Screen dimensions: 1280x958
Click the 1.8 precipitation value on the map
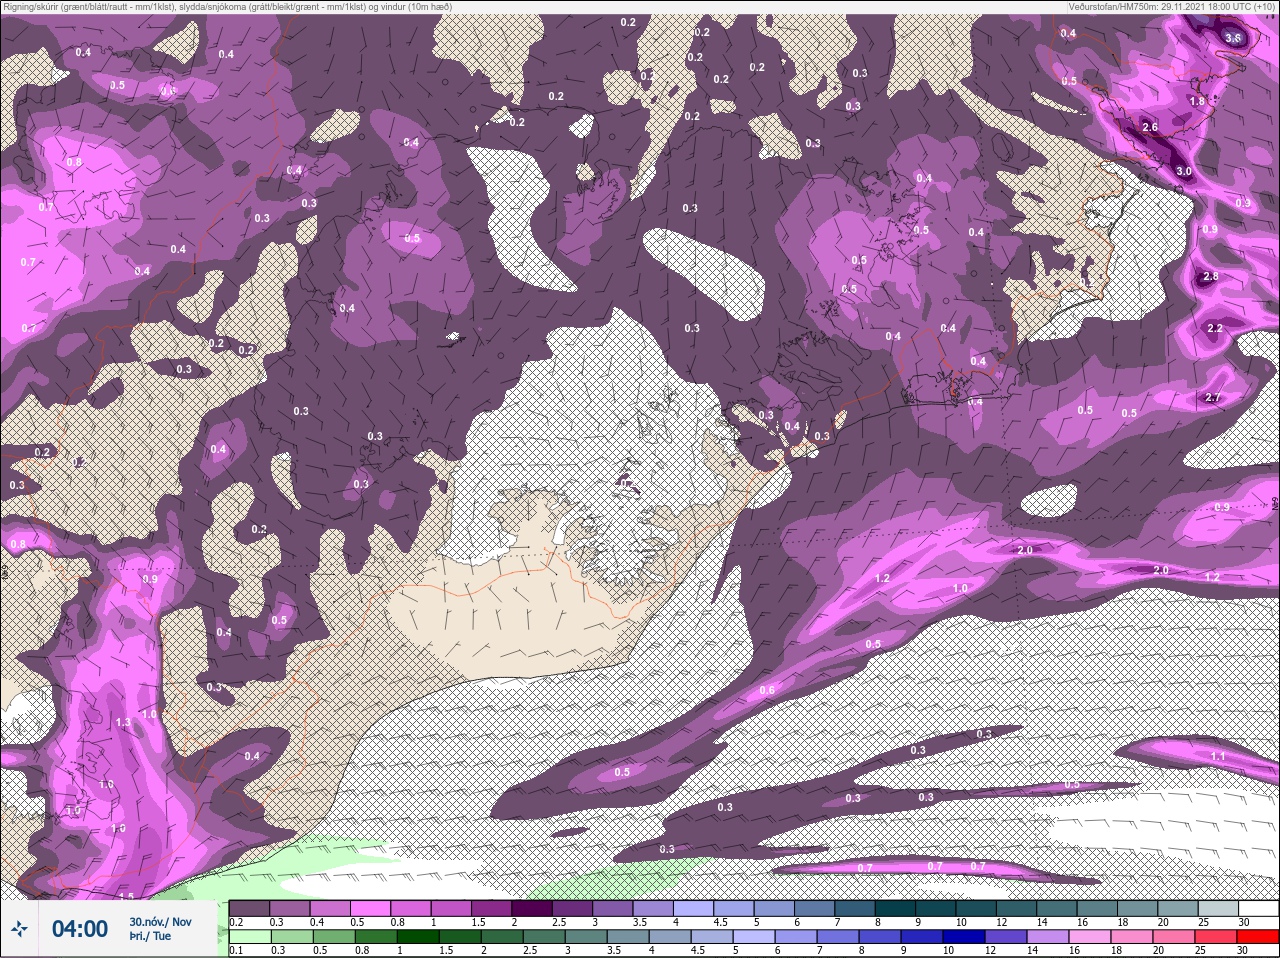tap(1197, 101)
